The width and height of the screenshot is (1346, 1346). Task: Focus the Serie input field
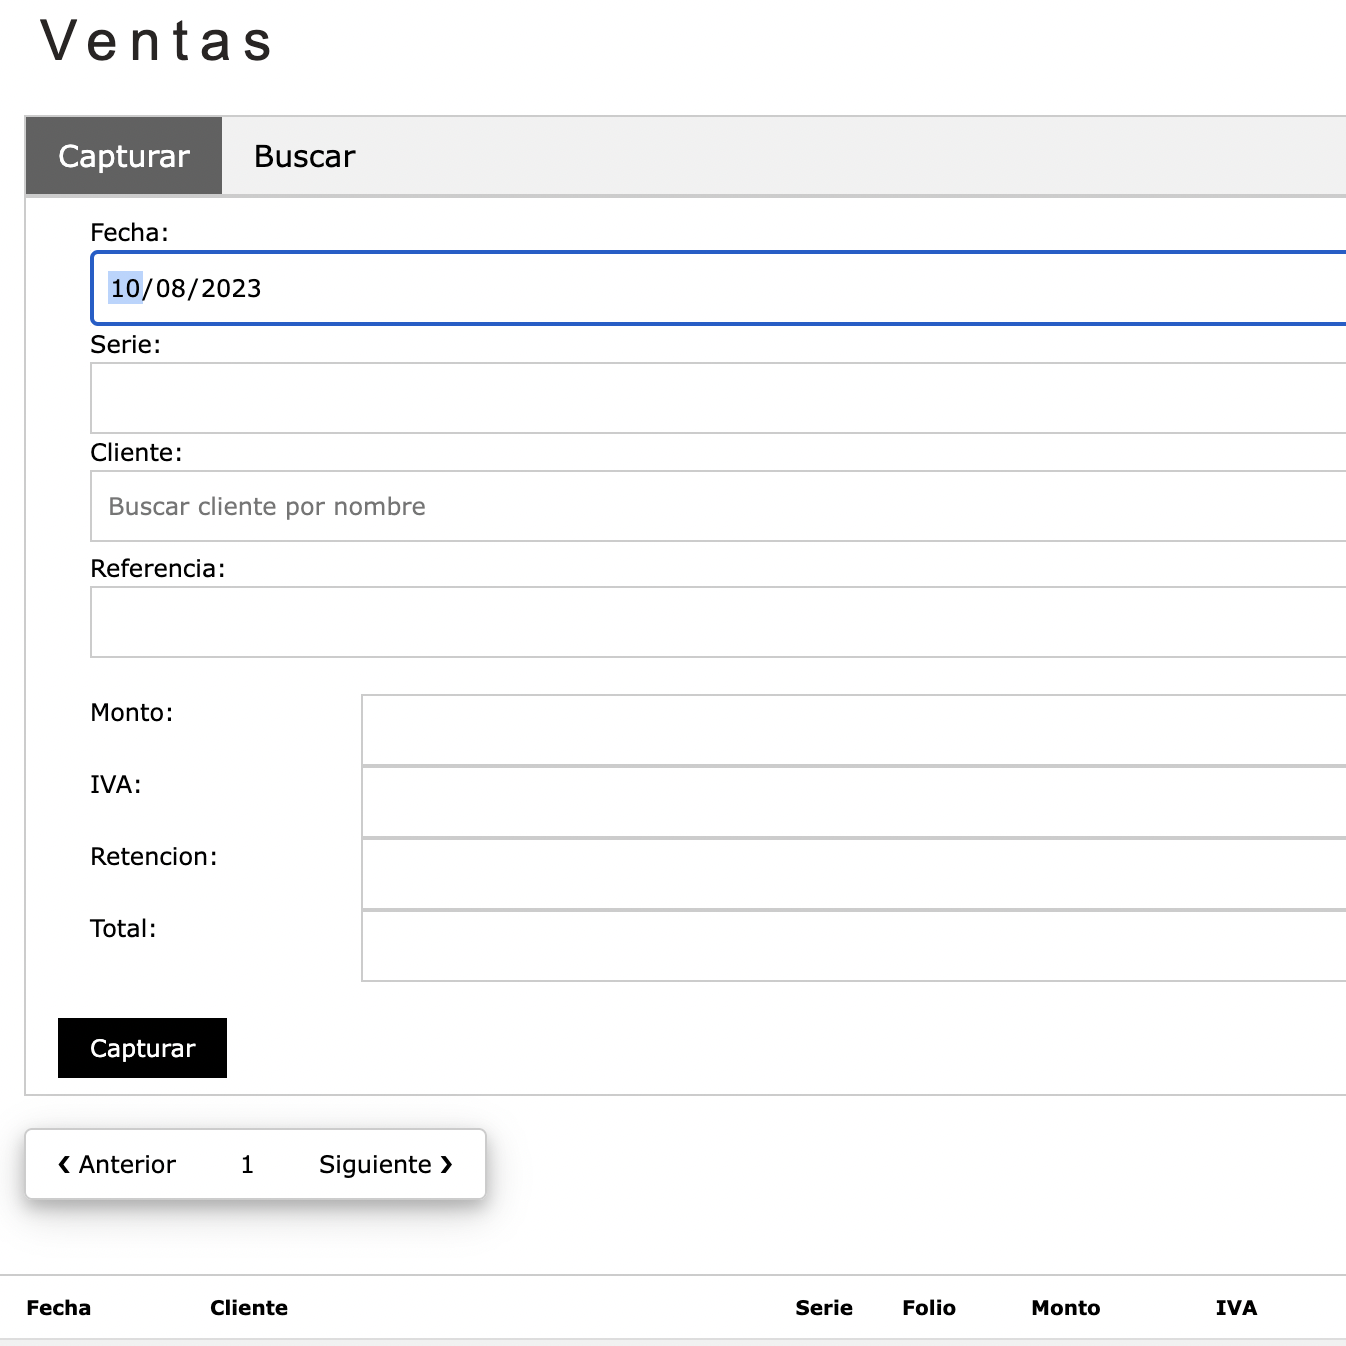pyautogui.click(x=718, y=398)
